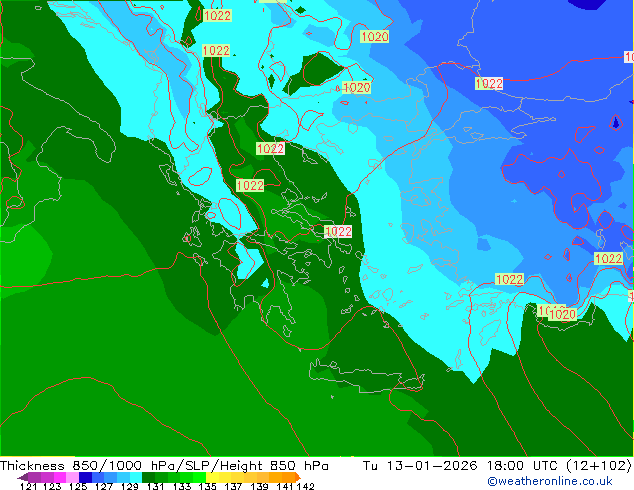Click the topmost '1020' pressure label
The width and height of the screenshot is (634, 490).
click(374, 37)
